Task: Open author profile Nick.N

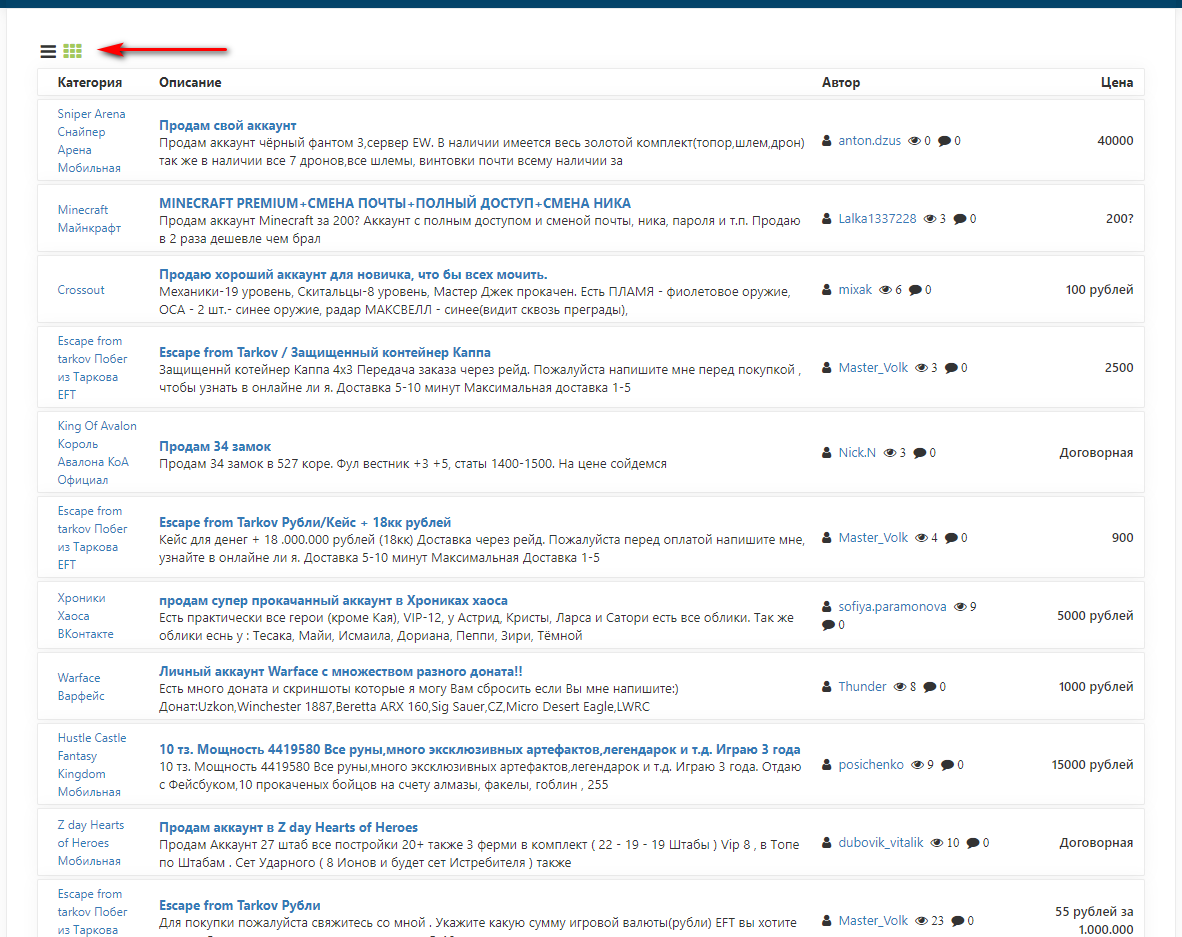Action: pos(857,452)
